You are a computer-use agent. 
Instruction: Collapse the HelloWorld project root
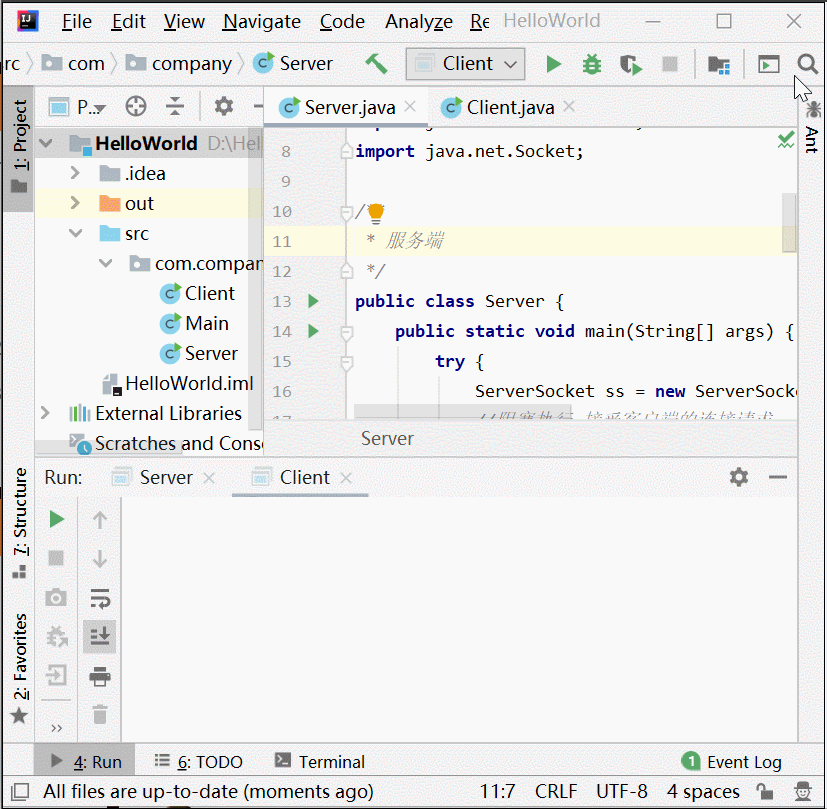coord(46,143)
